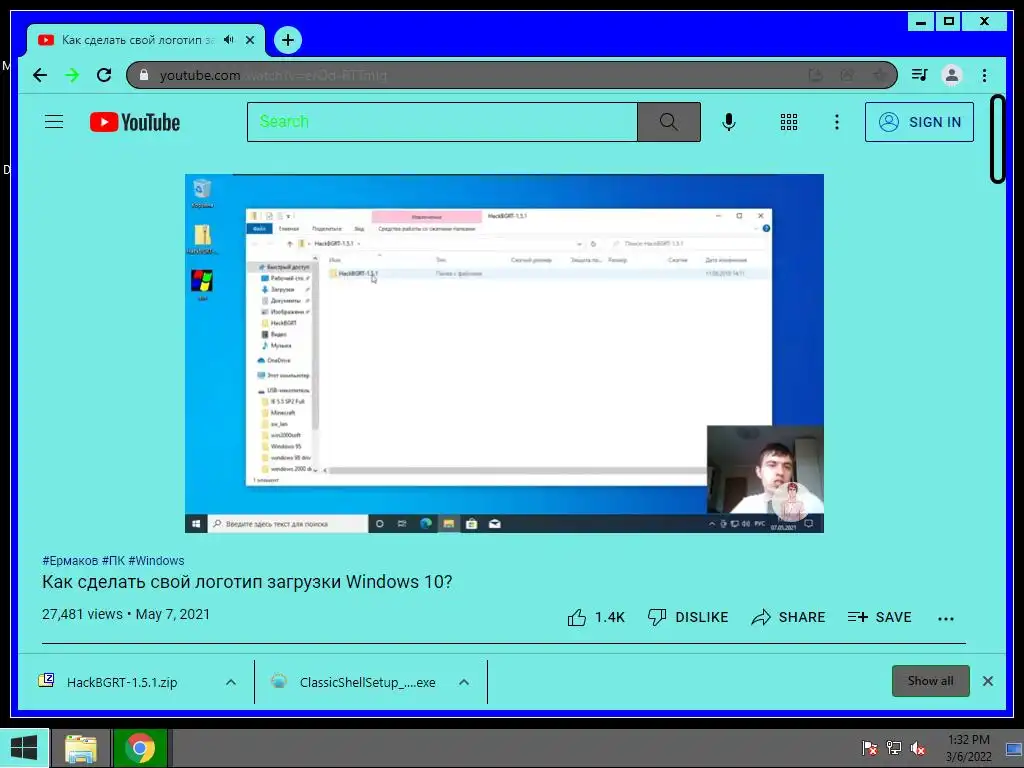Open more actions ellipsis below video
The image size is (1024, 768).
(946, 618)
